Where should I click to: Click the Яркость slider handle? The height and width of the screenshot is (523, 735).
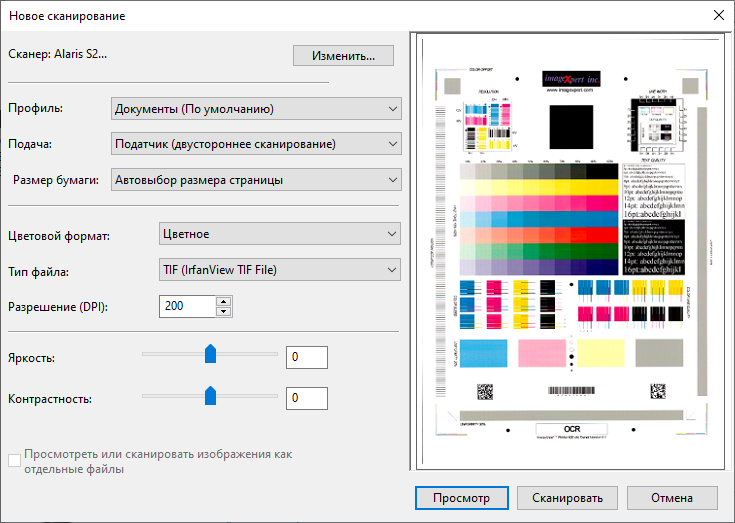[x=210, y=353]
